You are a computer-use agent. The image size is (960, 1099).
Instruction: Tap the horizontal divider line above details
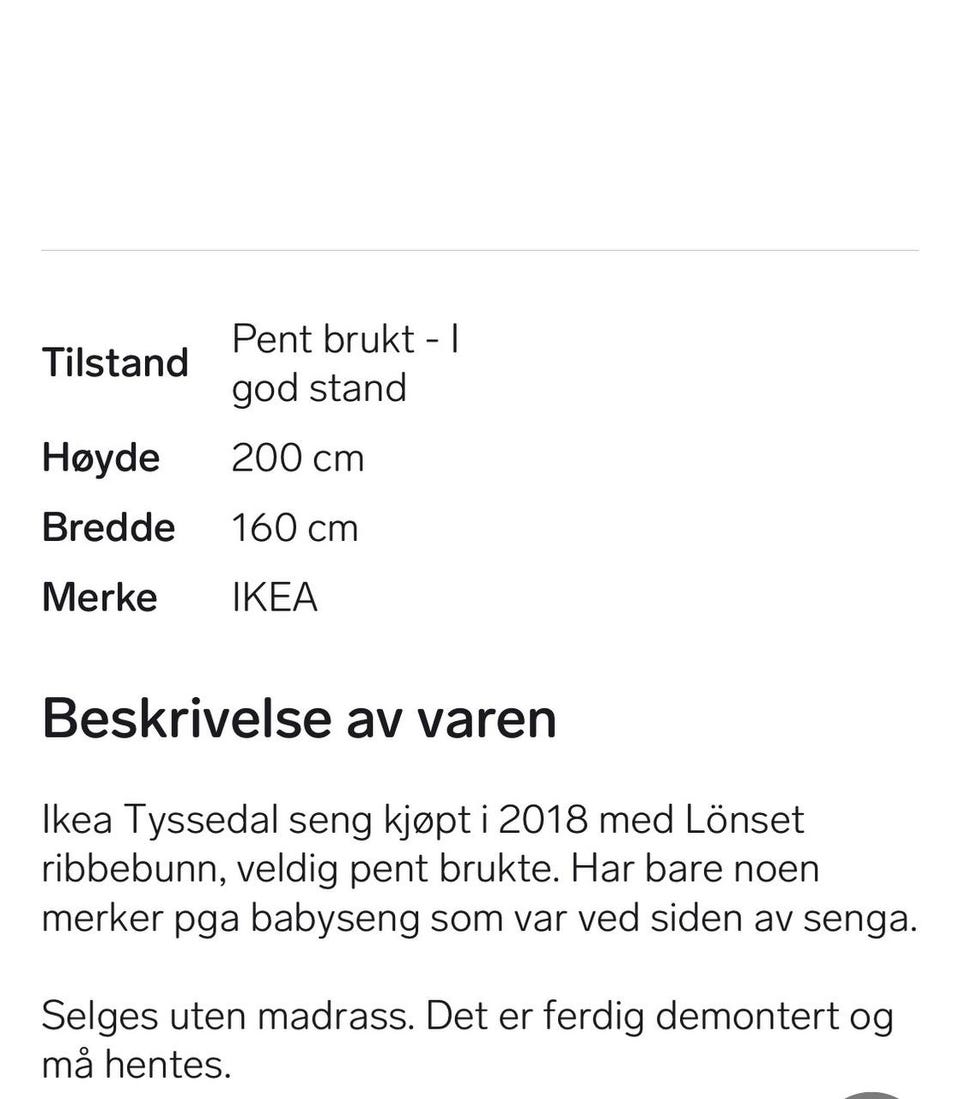(480, 250)
